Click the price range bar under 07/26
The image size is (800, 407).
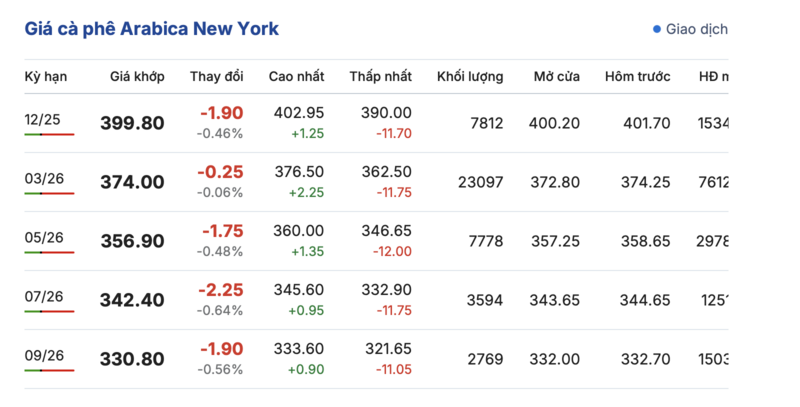coord(49,312)
